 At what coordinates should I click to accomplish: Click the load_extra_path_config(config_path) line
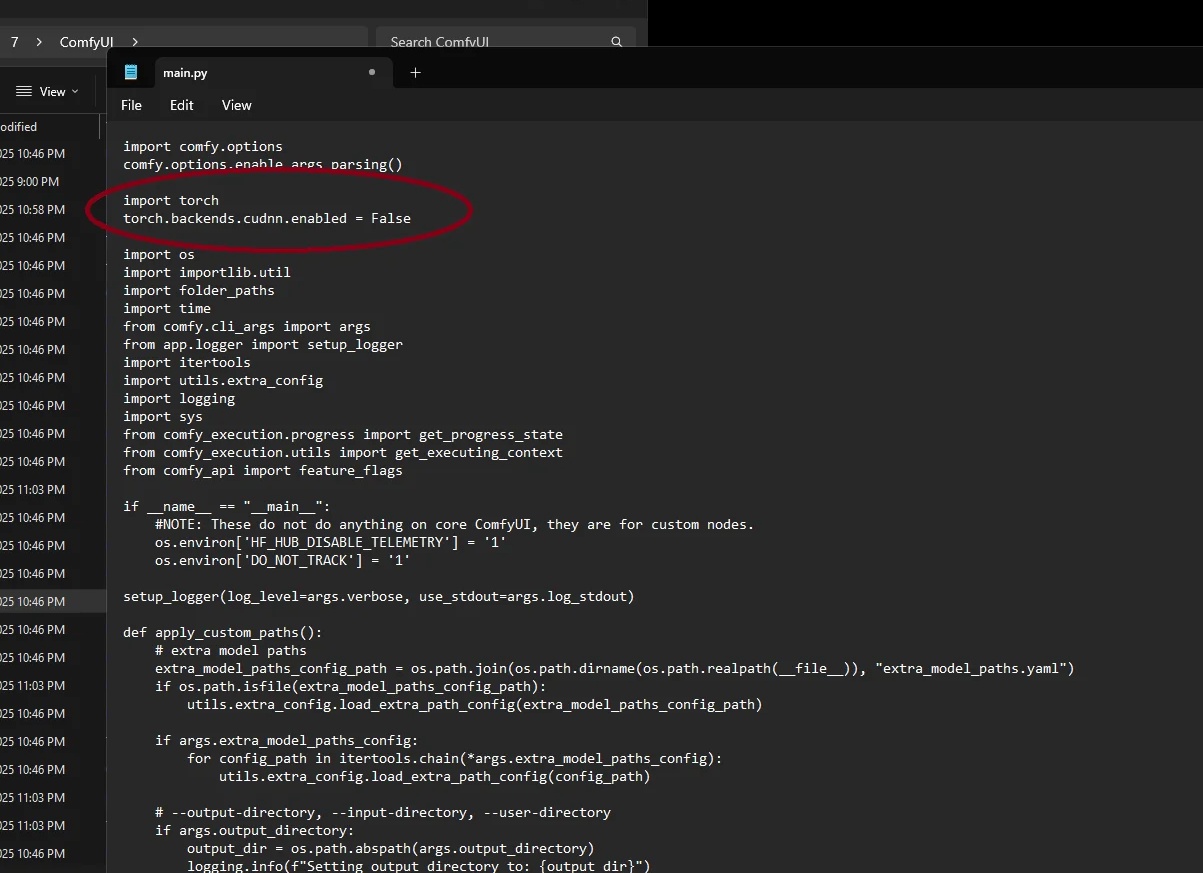click(435, 776)
